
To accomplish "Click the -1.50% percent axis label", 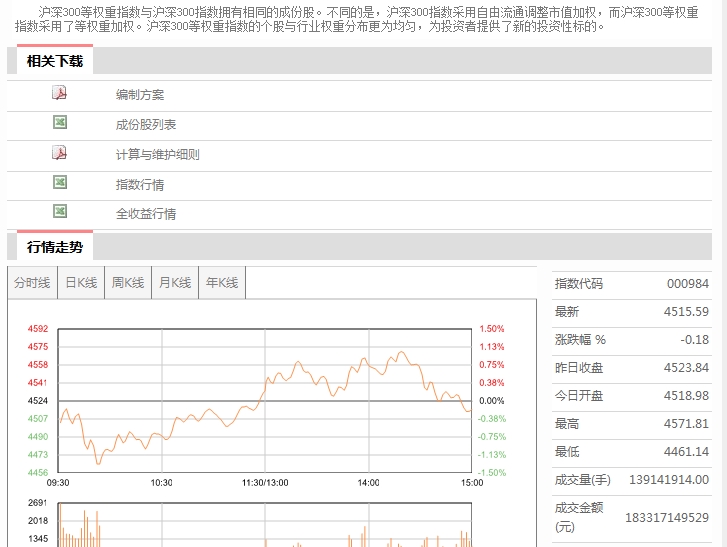I will click(x=492, y=472).
